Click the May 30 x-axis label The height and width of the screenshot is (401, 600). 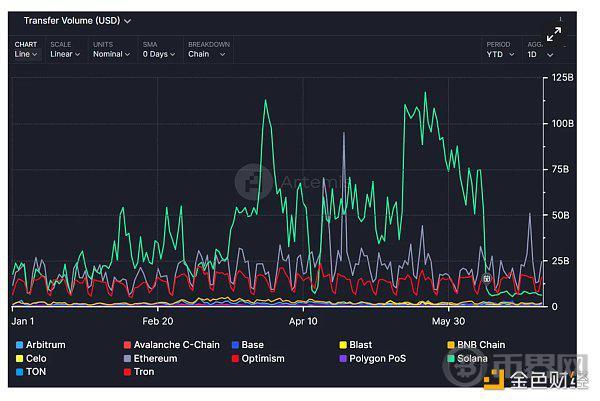pyautogui.click(x=448, y=321)
